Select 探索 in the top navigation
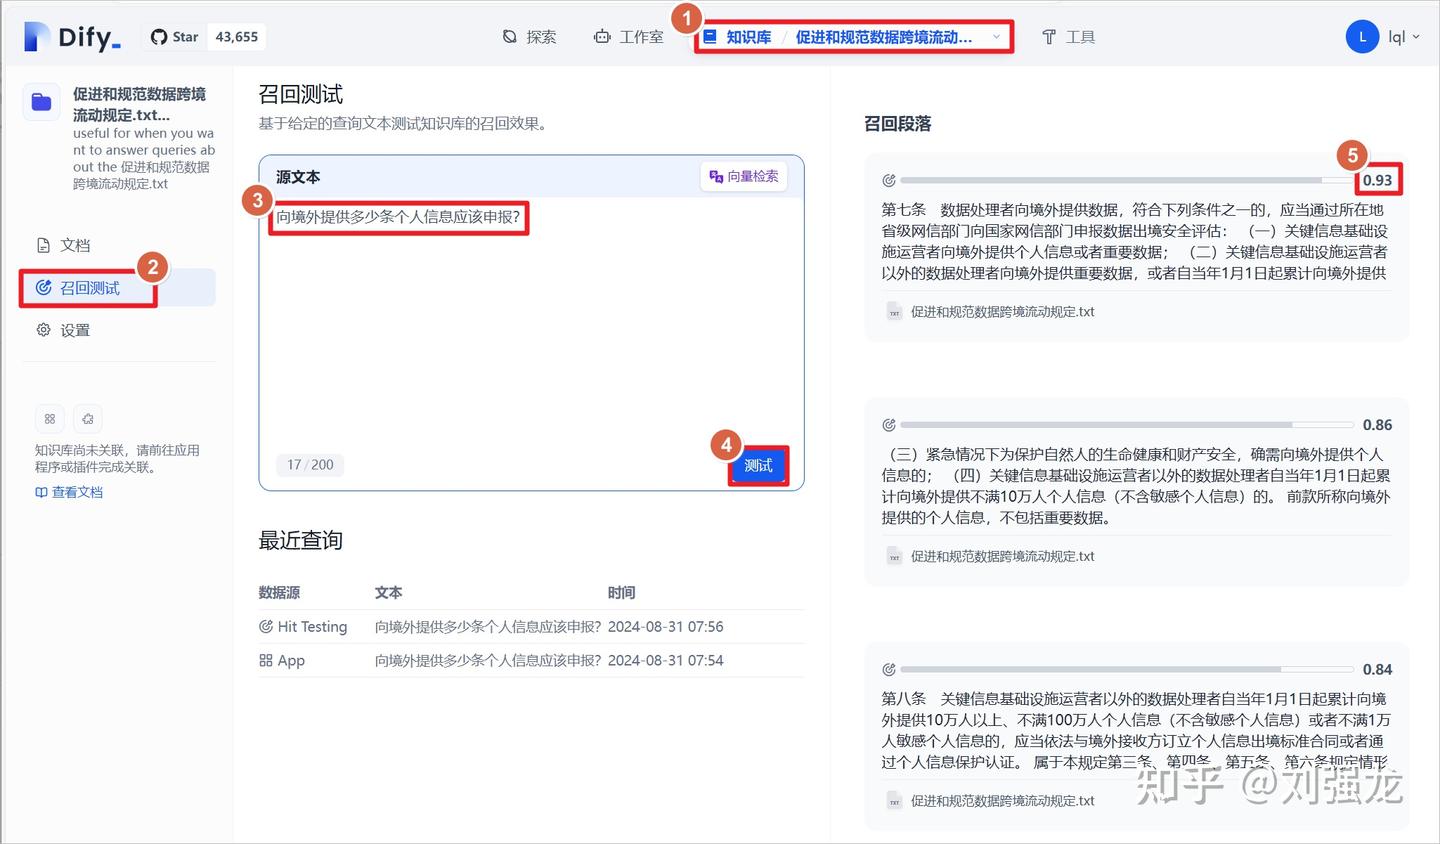This screenshot has height=844, width=1440. (x=529, y=36)
